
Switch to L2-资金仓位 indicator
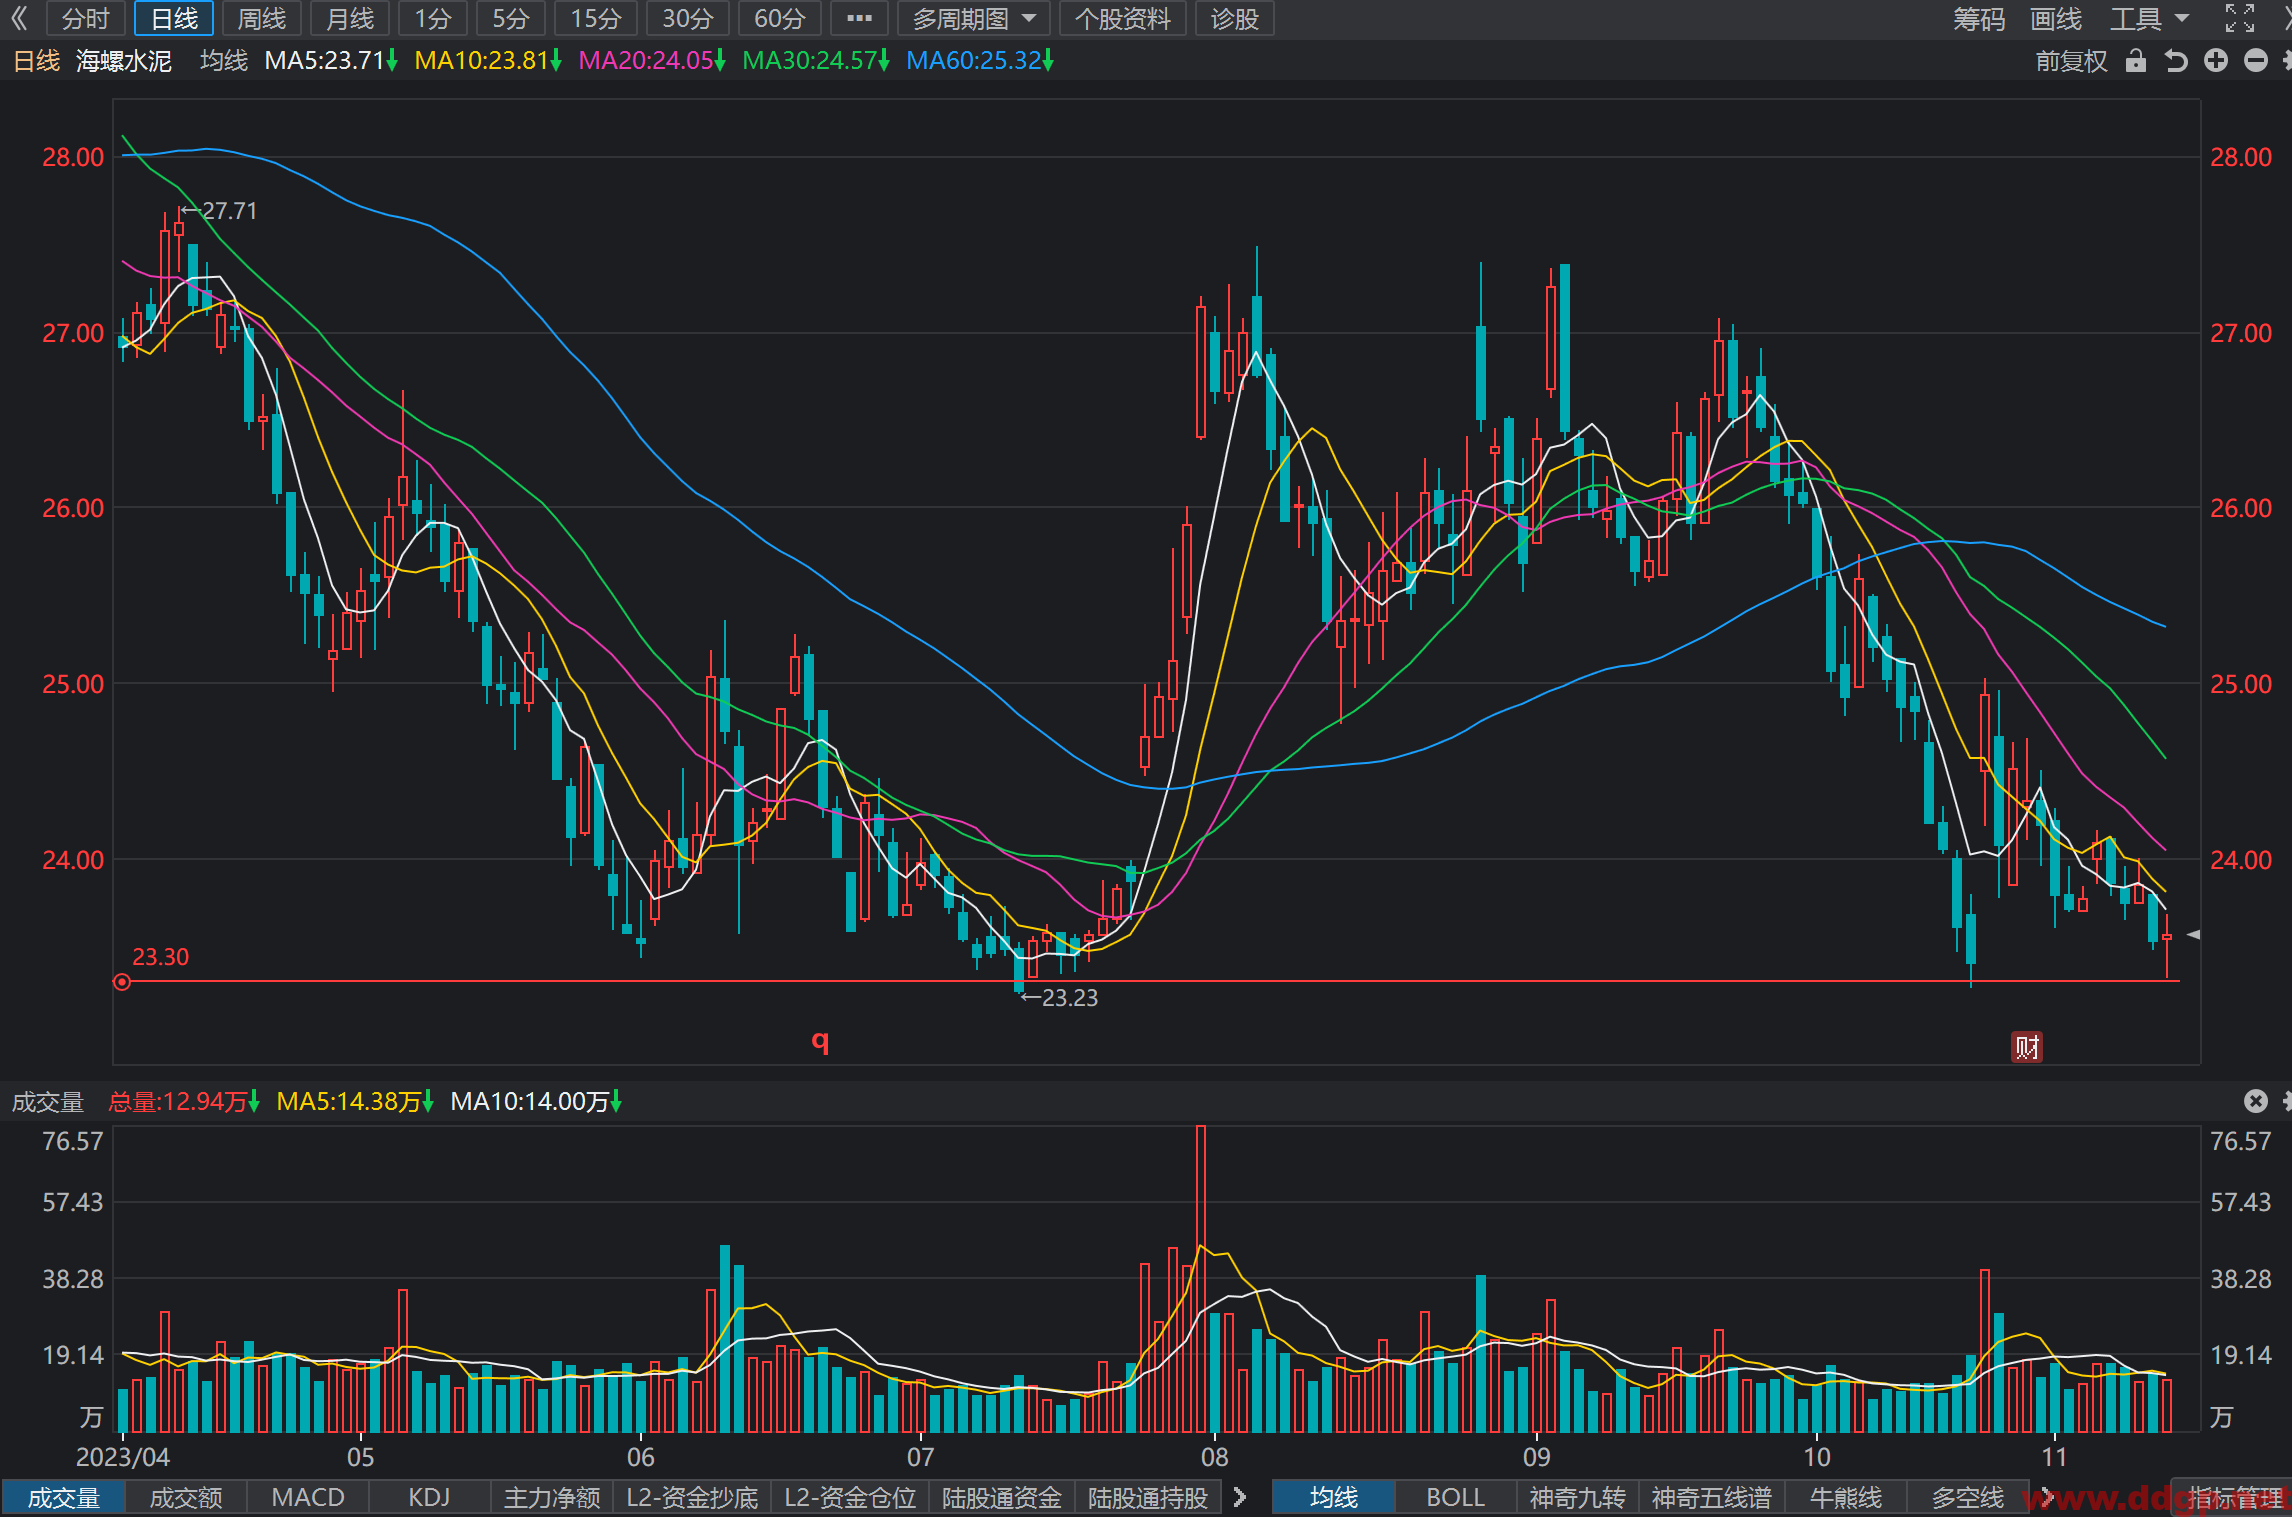coord(850,1497)
